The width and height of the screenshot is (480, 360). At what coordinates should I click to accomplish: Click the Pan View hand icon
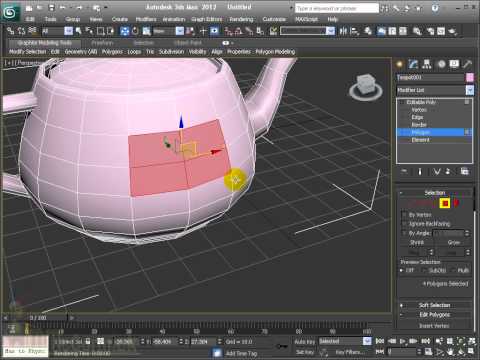450,351
